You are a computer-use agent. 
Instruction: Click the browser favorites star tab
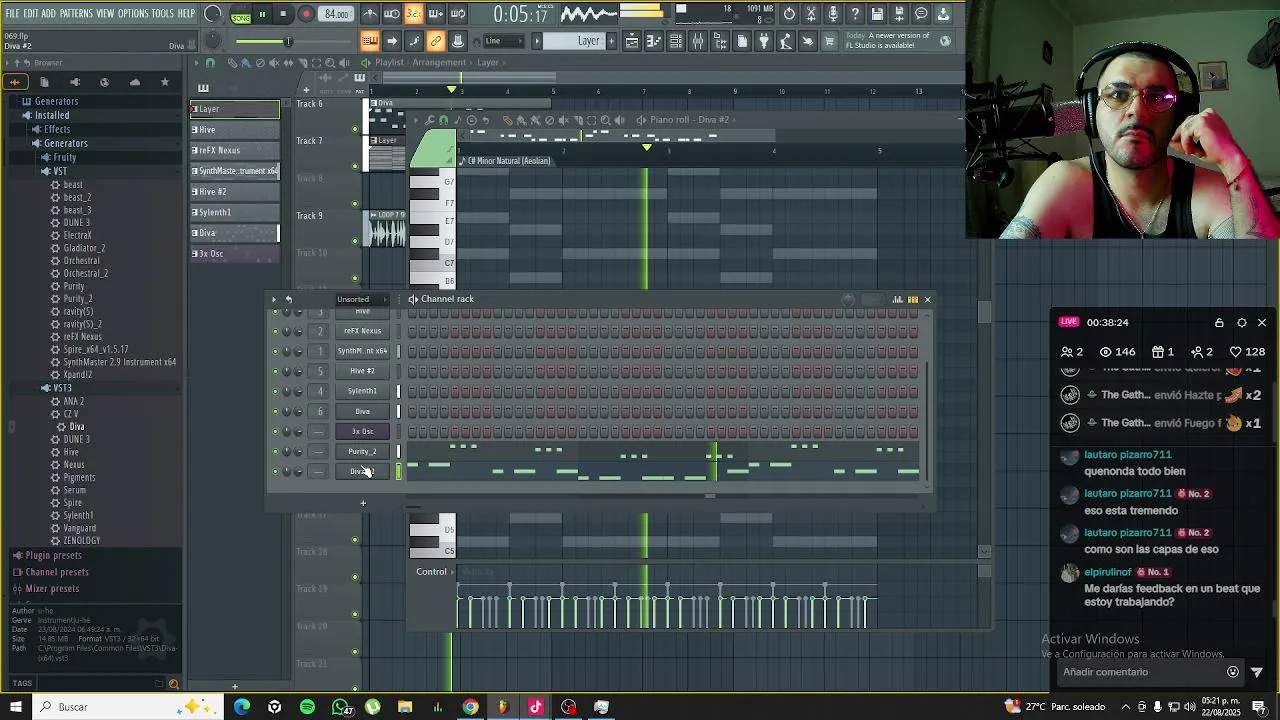tap(164, 82)
